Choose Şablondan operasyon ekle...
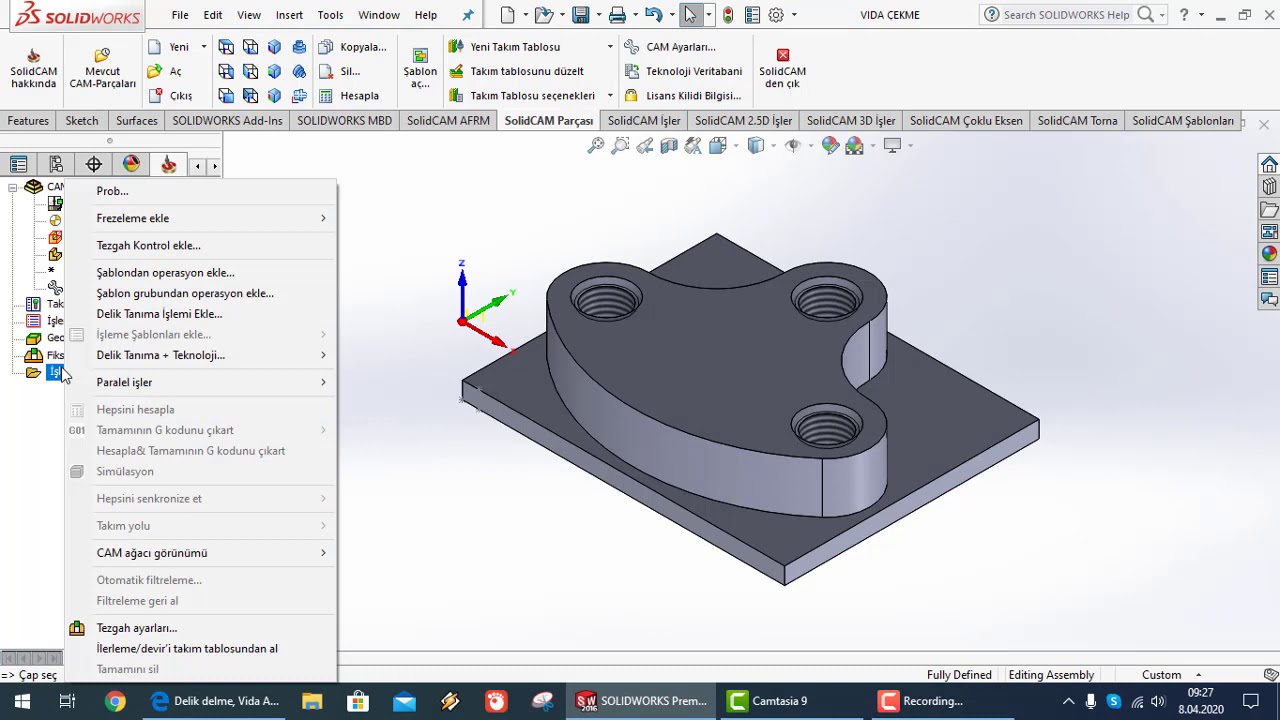 tap(201, 273)
